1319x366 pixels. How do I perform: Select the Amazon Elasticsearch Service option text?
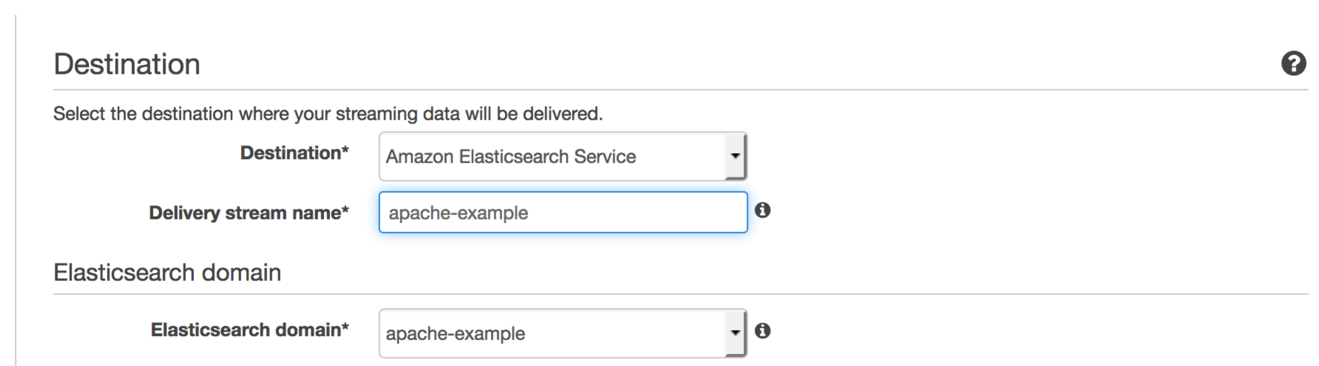pyautogui.click(x=511, y=157)
